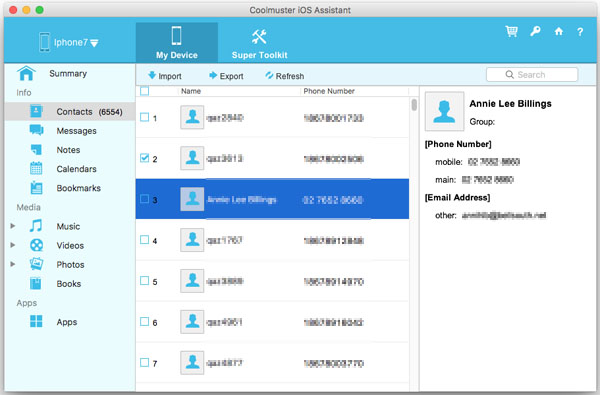Click the Export button
This screenshot has width=600, height=395.
226,76
